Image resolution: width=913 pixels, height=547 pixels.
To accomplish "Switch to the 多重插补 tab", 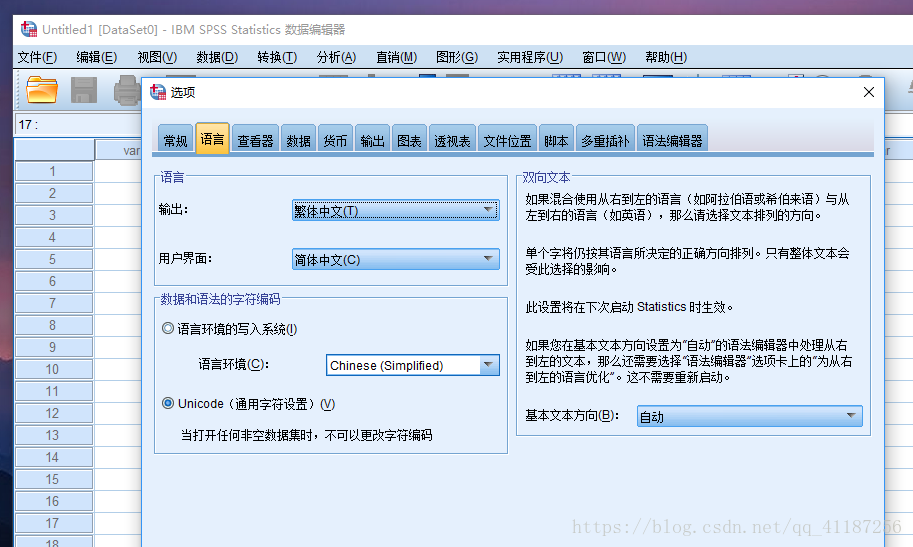I will tap(605, 140).
